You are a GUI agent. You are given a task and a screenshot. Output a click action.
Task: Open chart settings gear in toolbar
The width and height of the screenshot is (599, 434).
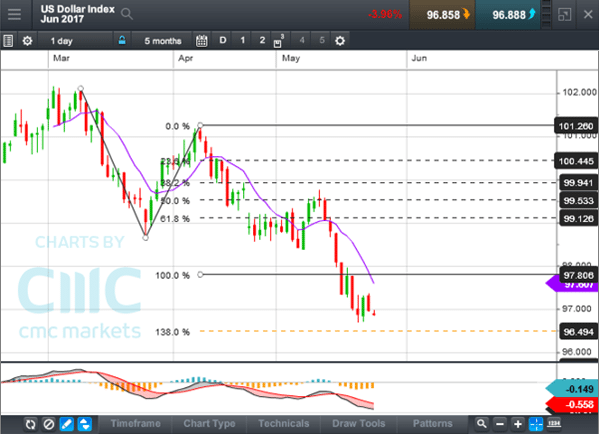pos(27,40)
